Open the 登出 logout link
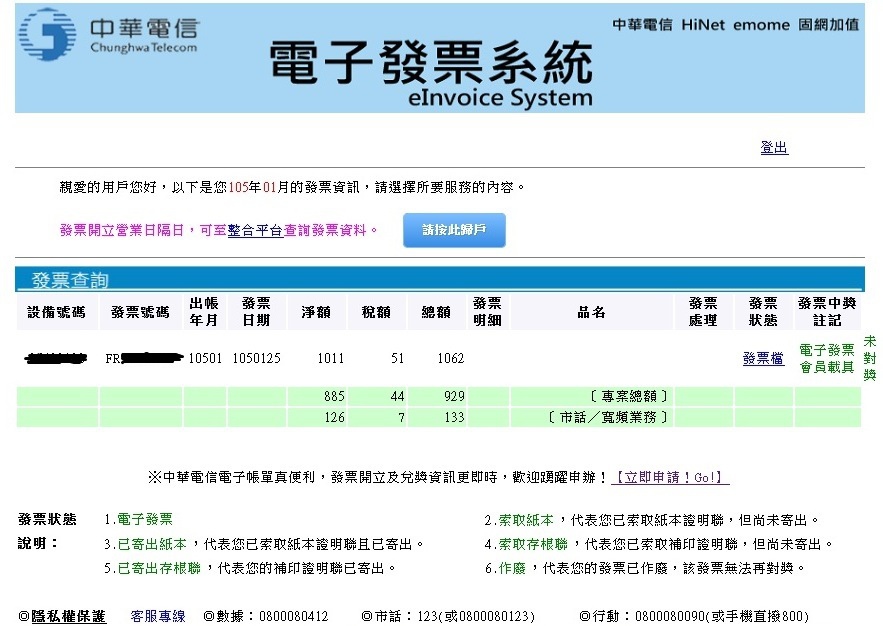This screenshot has height=626, width=883. (x=773, y=146)
